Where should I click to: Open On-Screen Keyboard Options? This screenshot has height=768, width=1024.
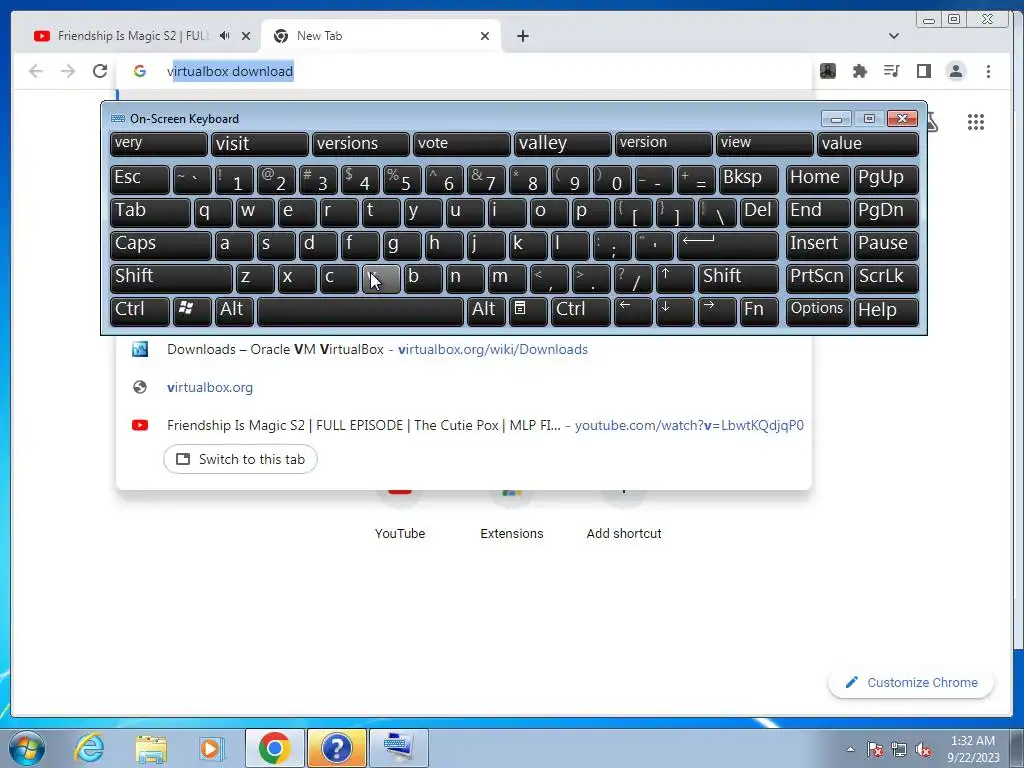click(x=818, y=312)
